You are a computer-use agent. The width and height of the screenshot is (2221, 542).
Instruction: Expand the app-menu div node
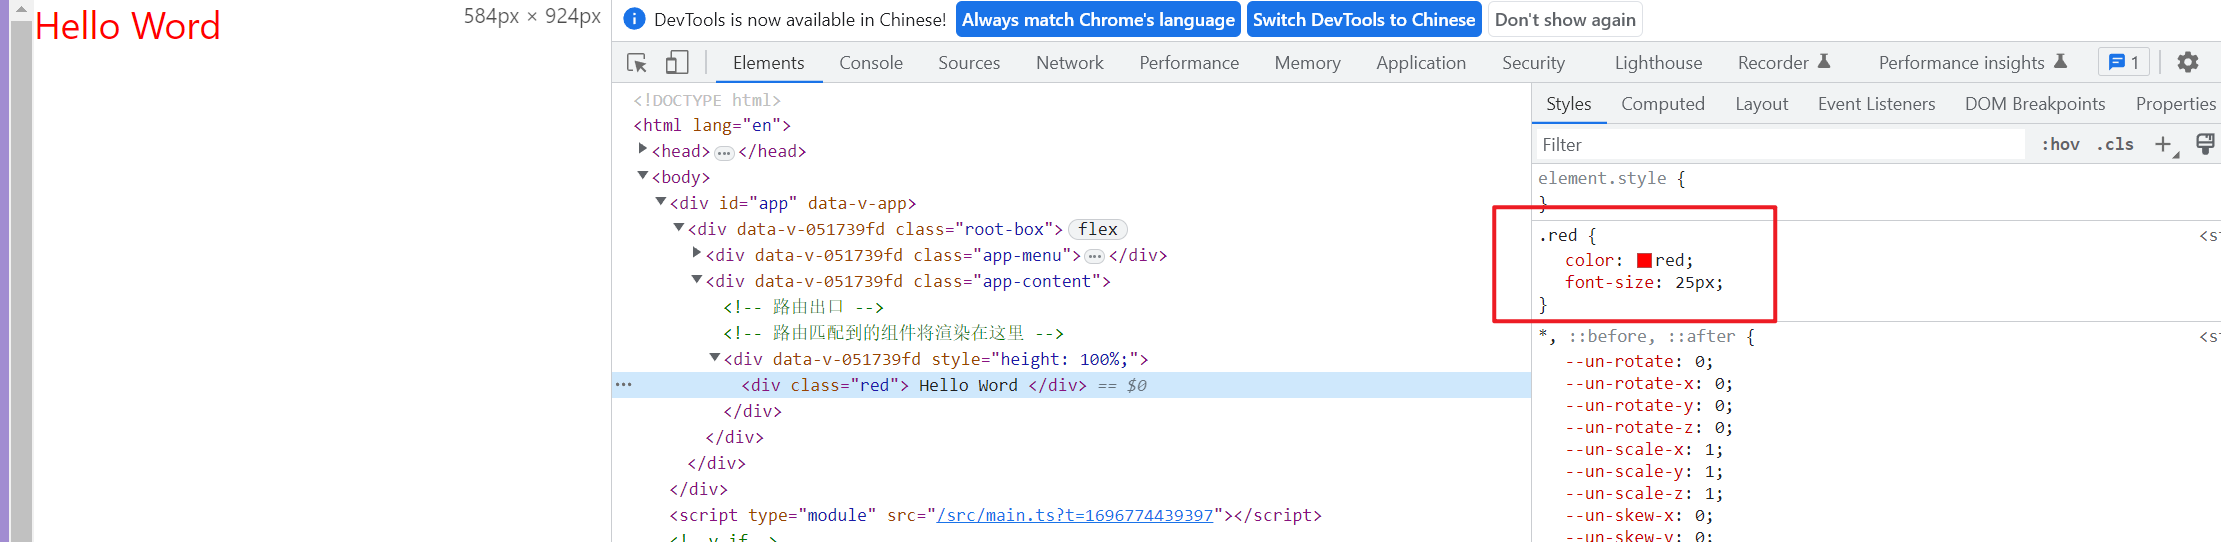point(697,253)
